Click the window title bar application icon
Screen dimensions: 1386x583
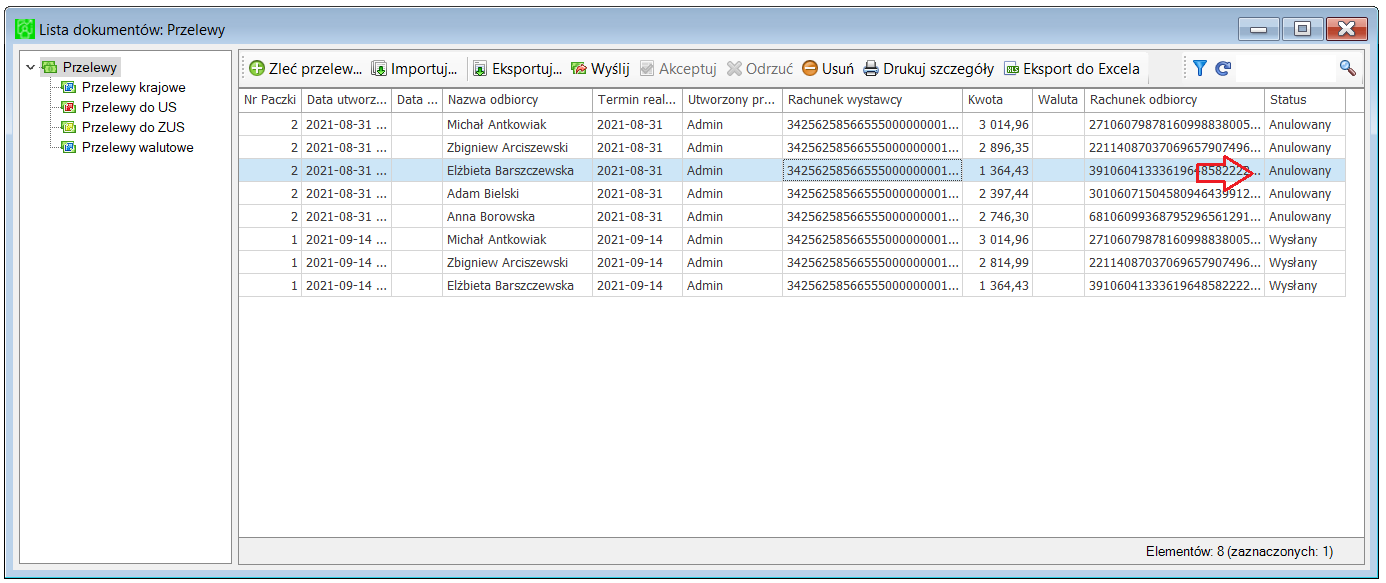(25, 30)
